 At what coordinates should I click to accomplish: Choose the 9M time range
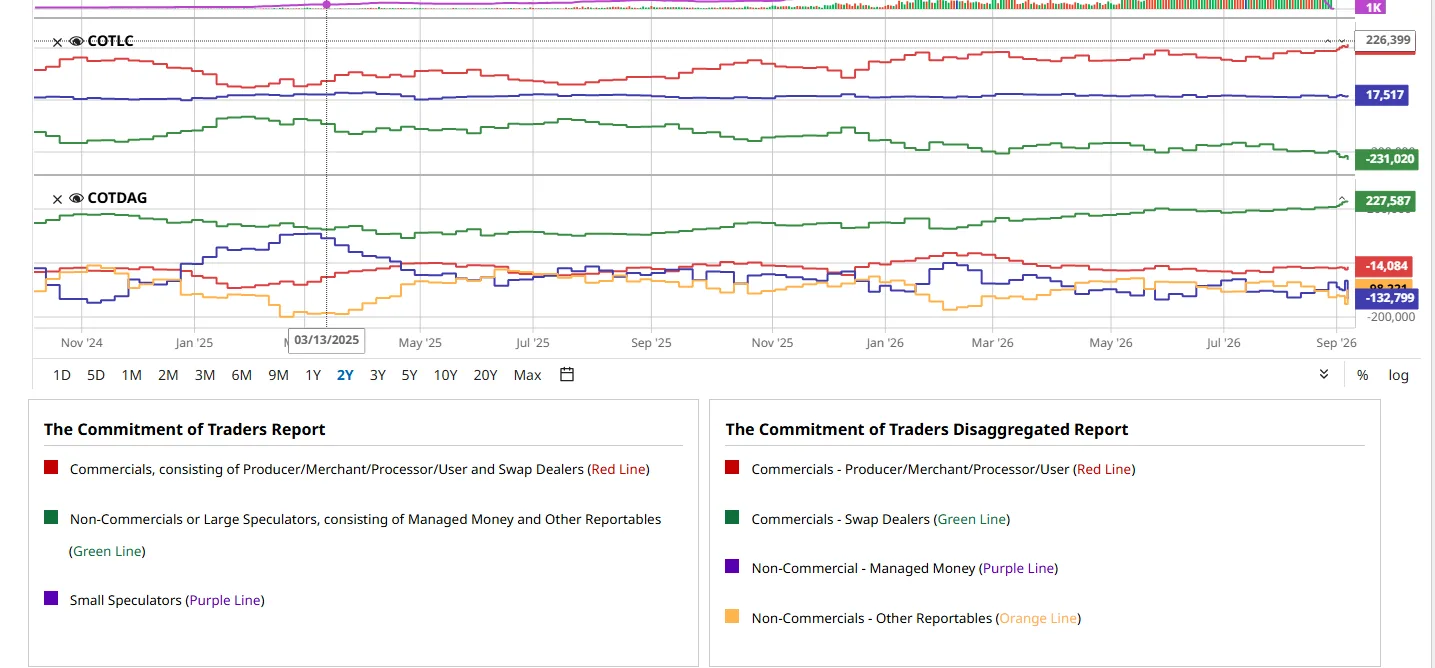click(278, 376)
